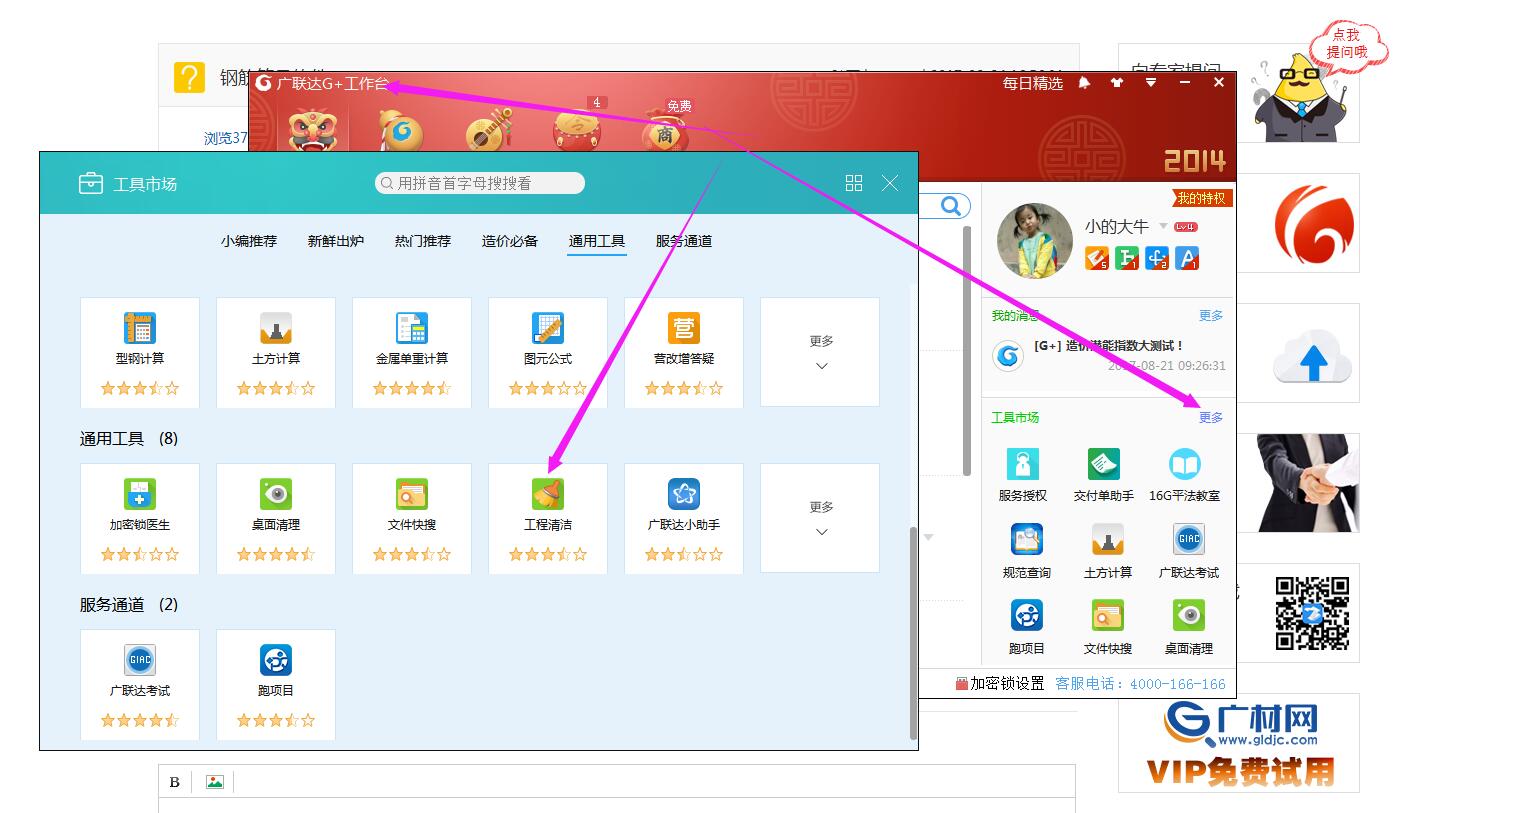Open the G+ 造价技能指数大测试 message
The width and height of the screenshot is (1515, 813).
coord(1108,346)
